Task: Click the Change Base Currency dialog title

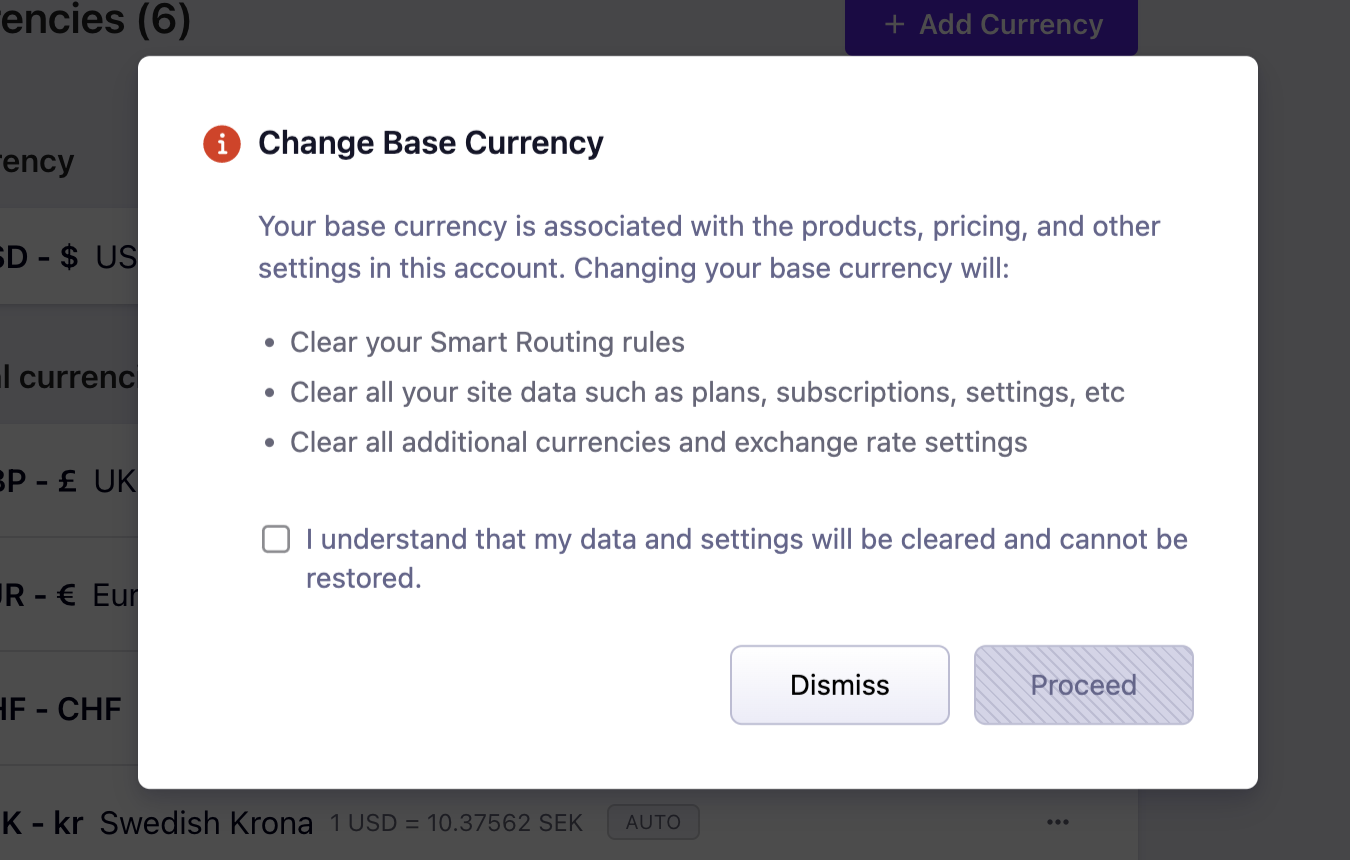Action: [430, 144]
